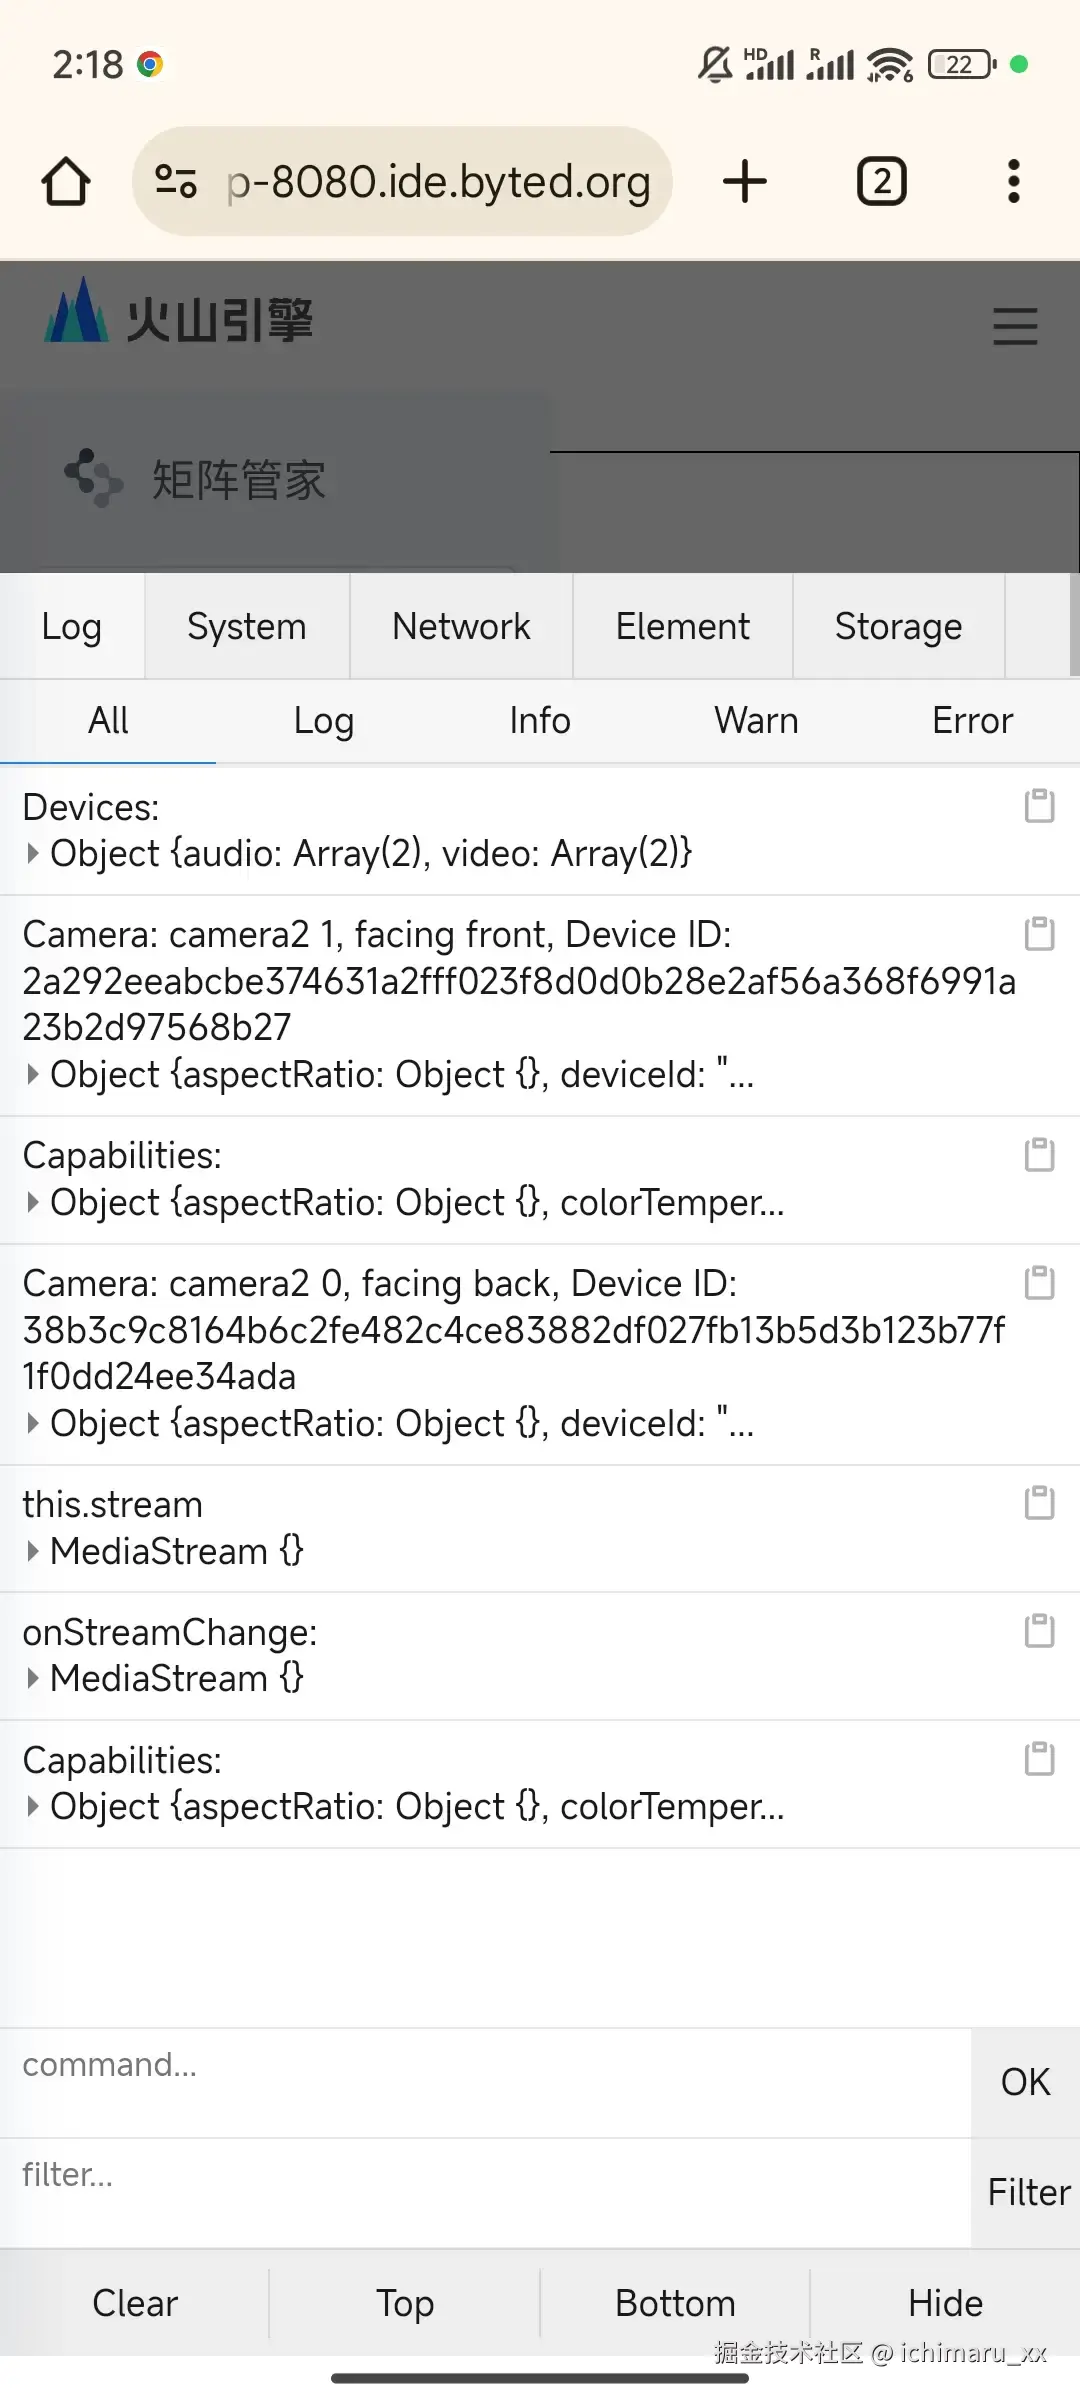Open Chrome three-dot overflow menu
Viewport: 1080px width, 2400px height.
pyautogui.click(x=1013, y=181)
